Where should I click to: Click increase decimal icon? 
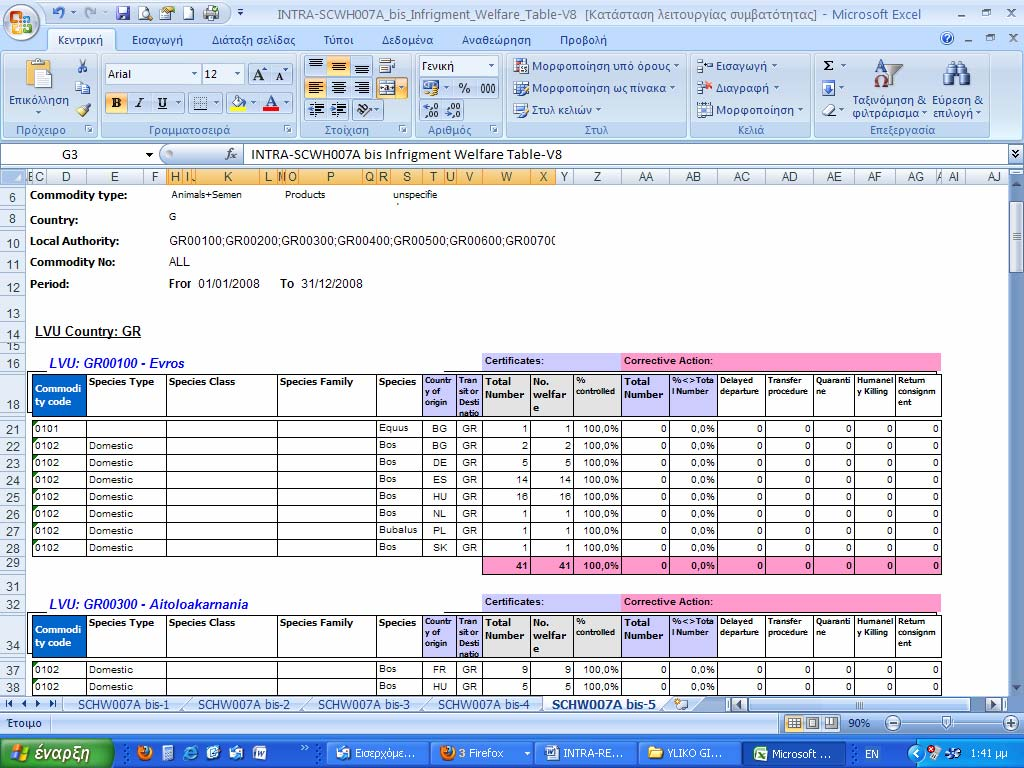click(431, 110)
